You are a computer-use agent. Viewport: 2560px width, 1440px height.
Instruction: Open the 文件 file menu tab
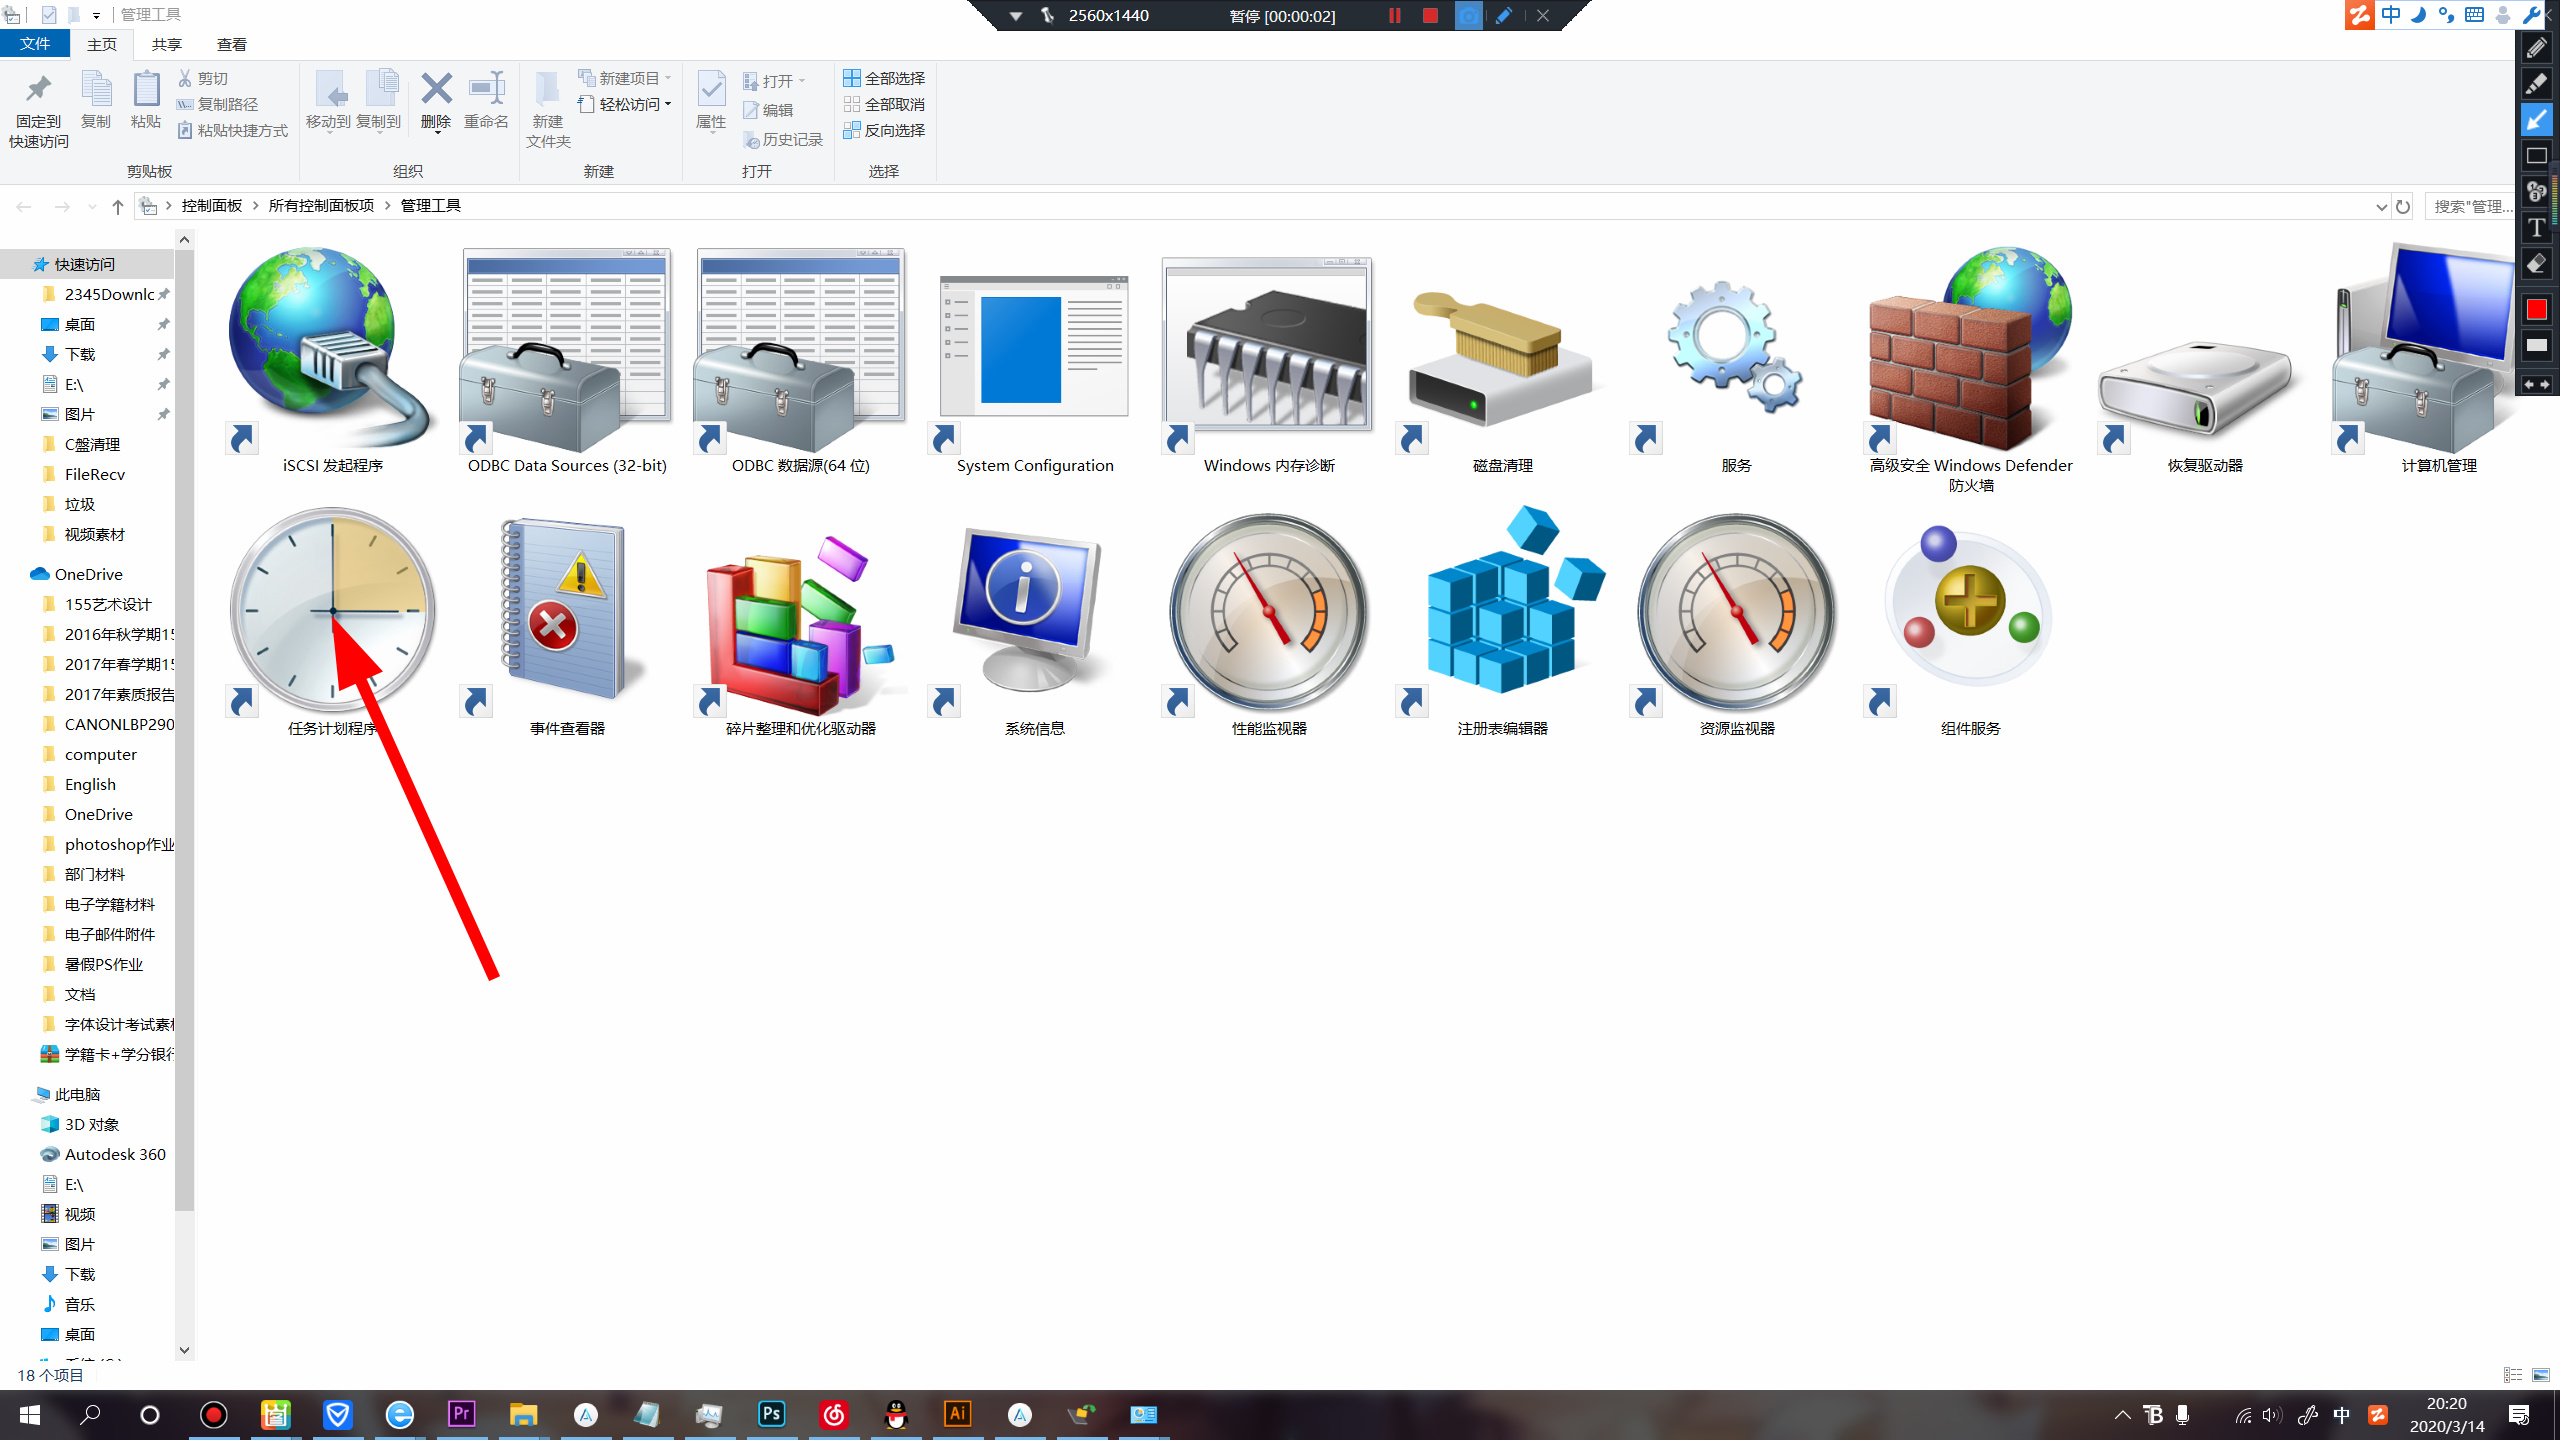coord(35,44)
